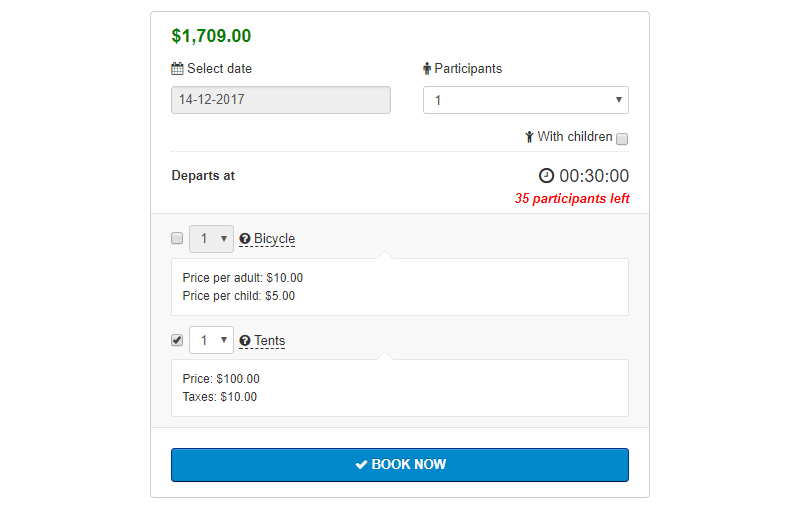Click the child icon beside With children
The height and width of the screenshot is (510, 800).
pos(529,137)
